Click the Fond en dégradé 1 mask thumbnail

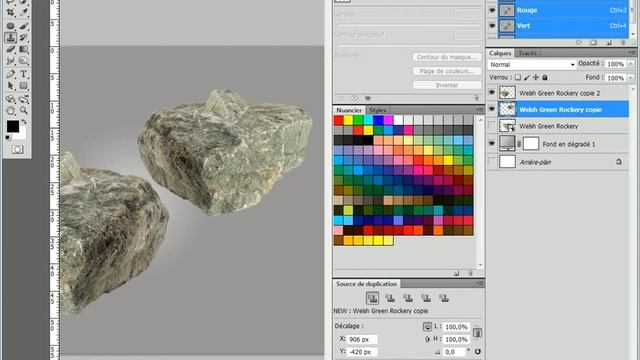[x=531, y=144]
